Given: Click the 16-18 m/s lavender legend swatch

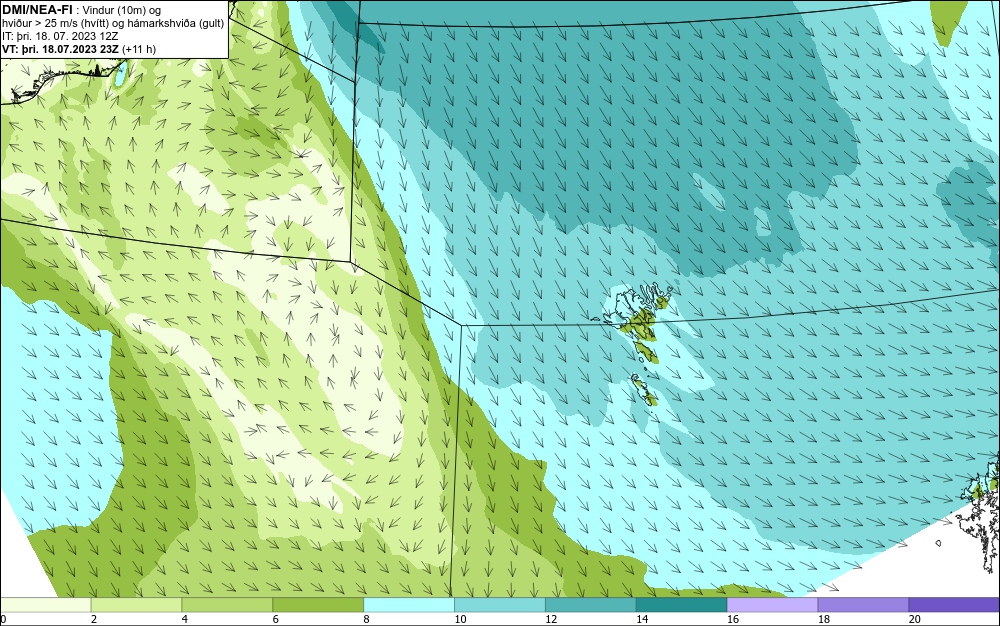Looking at the screenshot, I should [x=772, y=605].
